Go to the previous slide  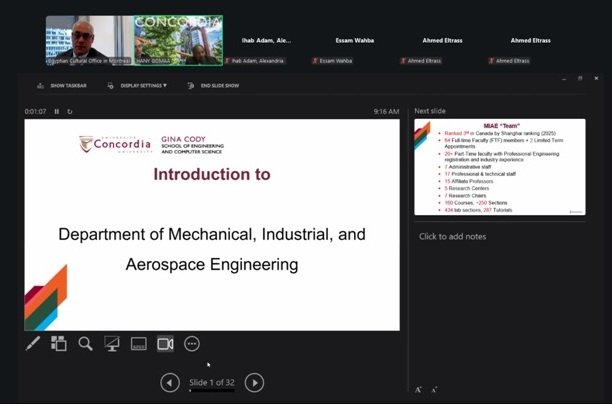tap(170, 383)
